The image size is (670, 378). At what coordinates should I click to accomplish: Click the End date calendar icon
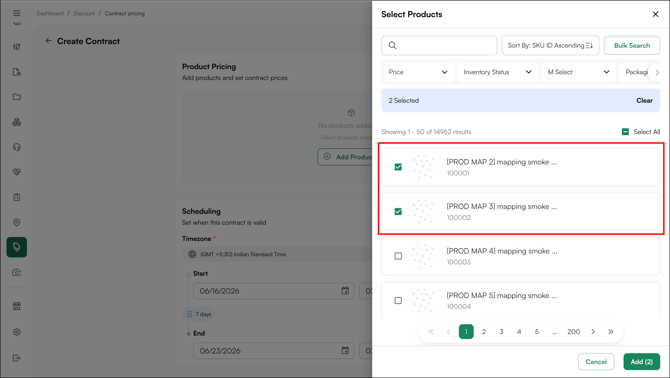point(345,351)
